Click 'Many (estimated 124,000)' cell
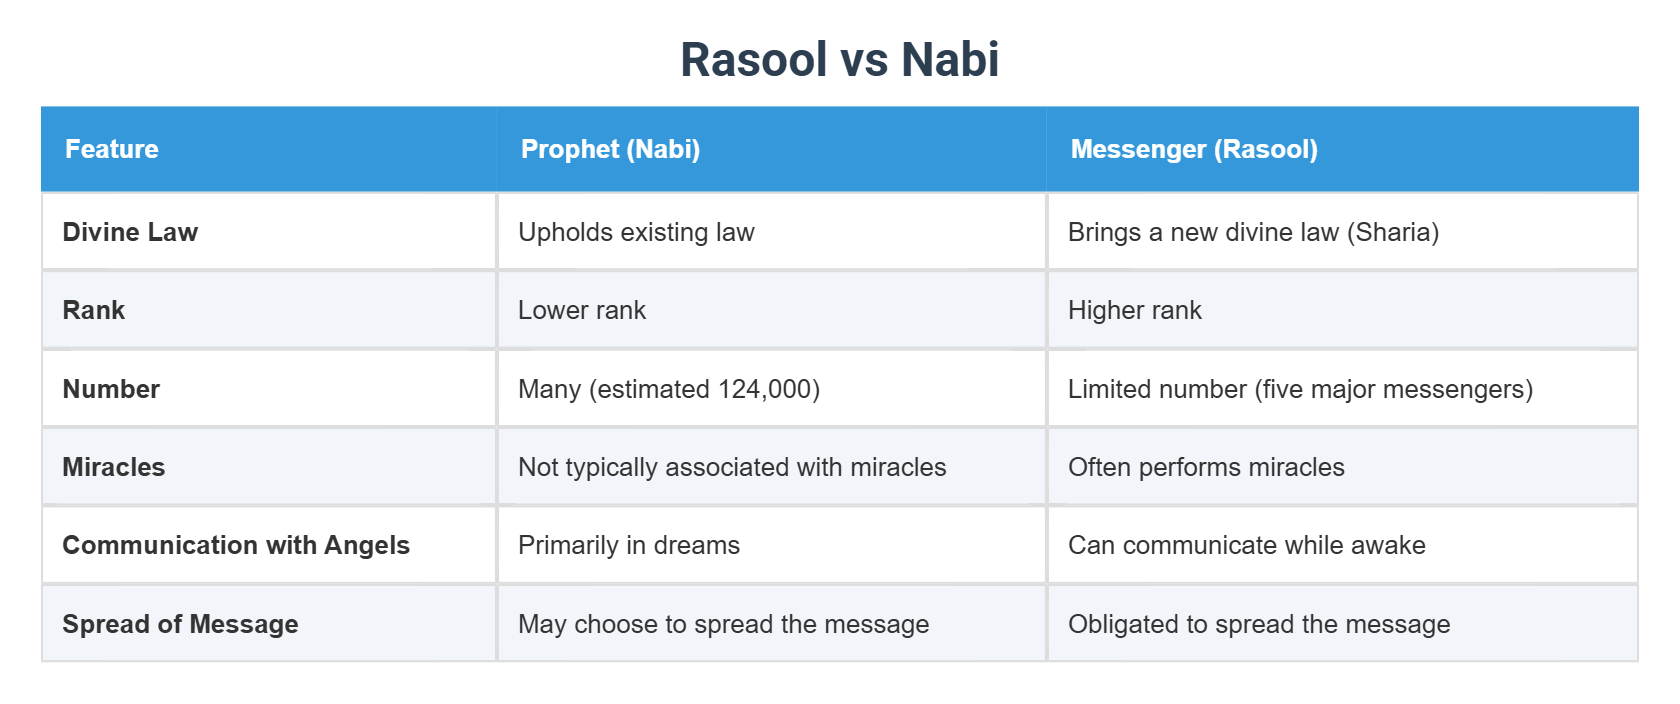Image resolution: width=1680 pixels, height=704 pixels. tap(772, 389)
